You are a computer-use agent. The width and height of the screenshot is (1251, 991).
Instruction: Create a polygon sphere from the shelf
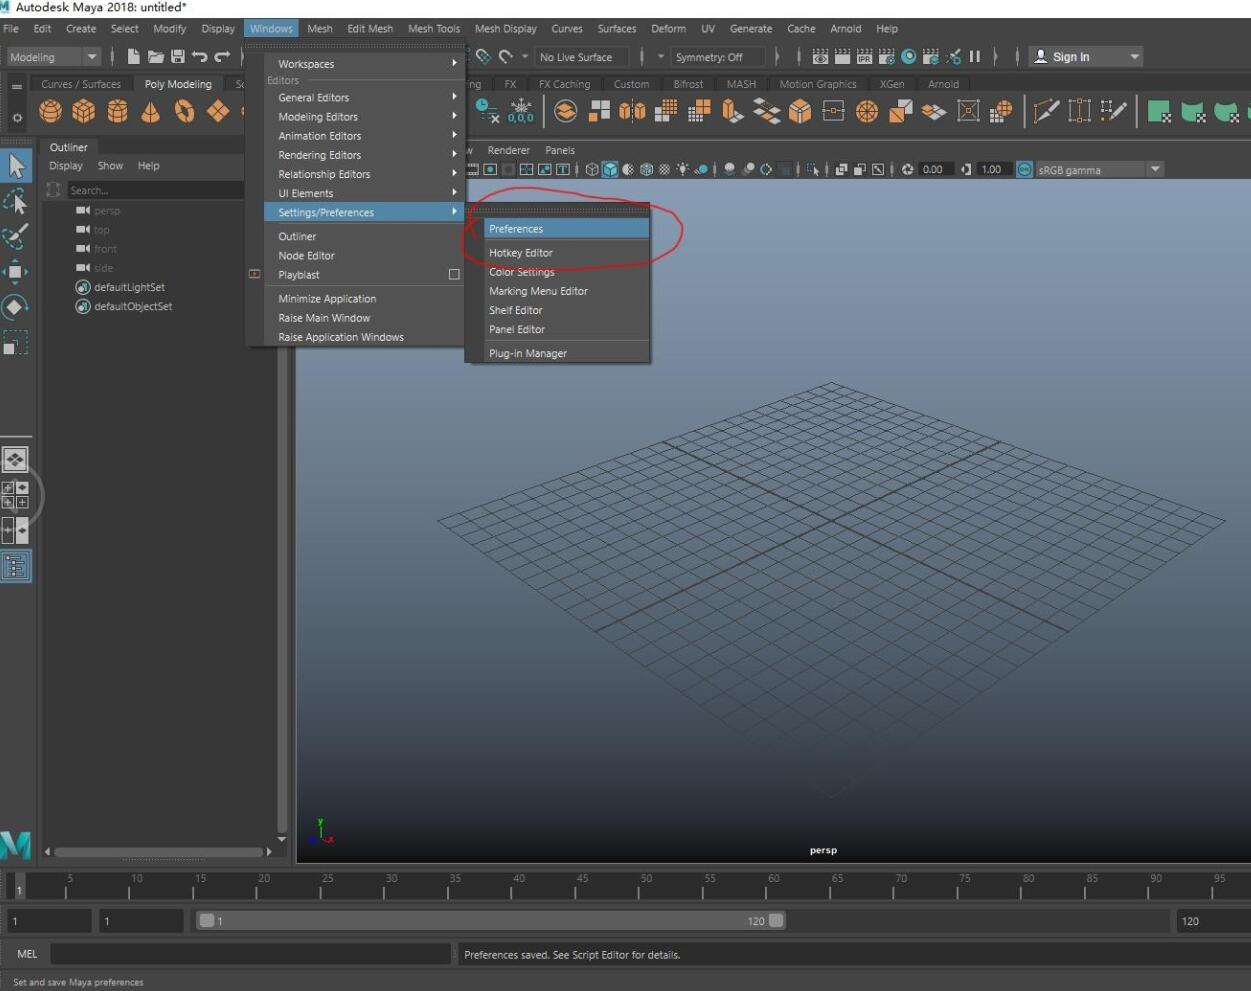[50, 111]
